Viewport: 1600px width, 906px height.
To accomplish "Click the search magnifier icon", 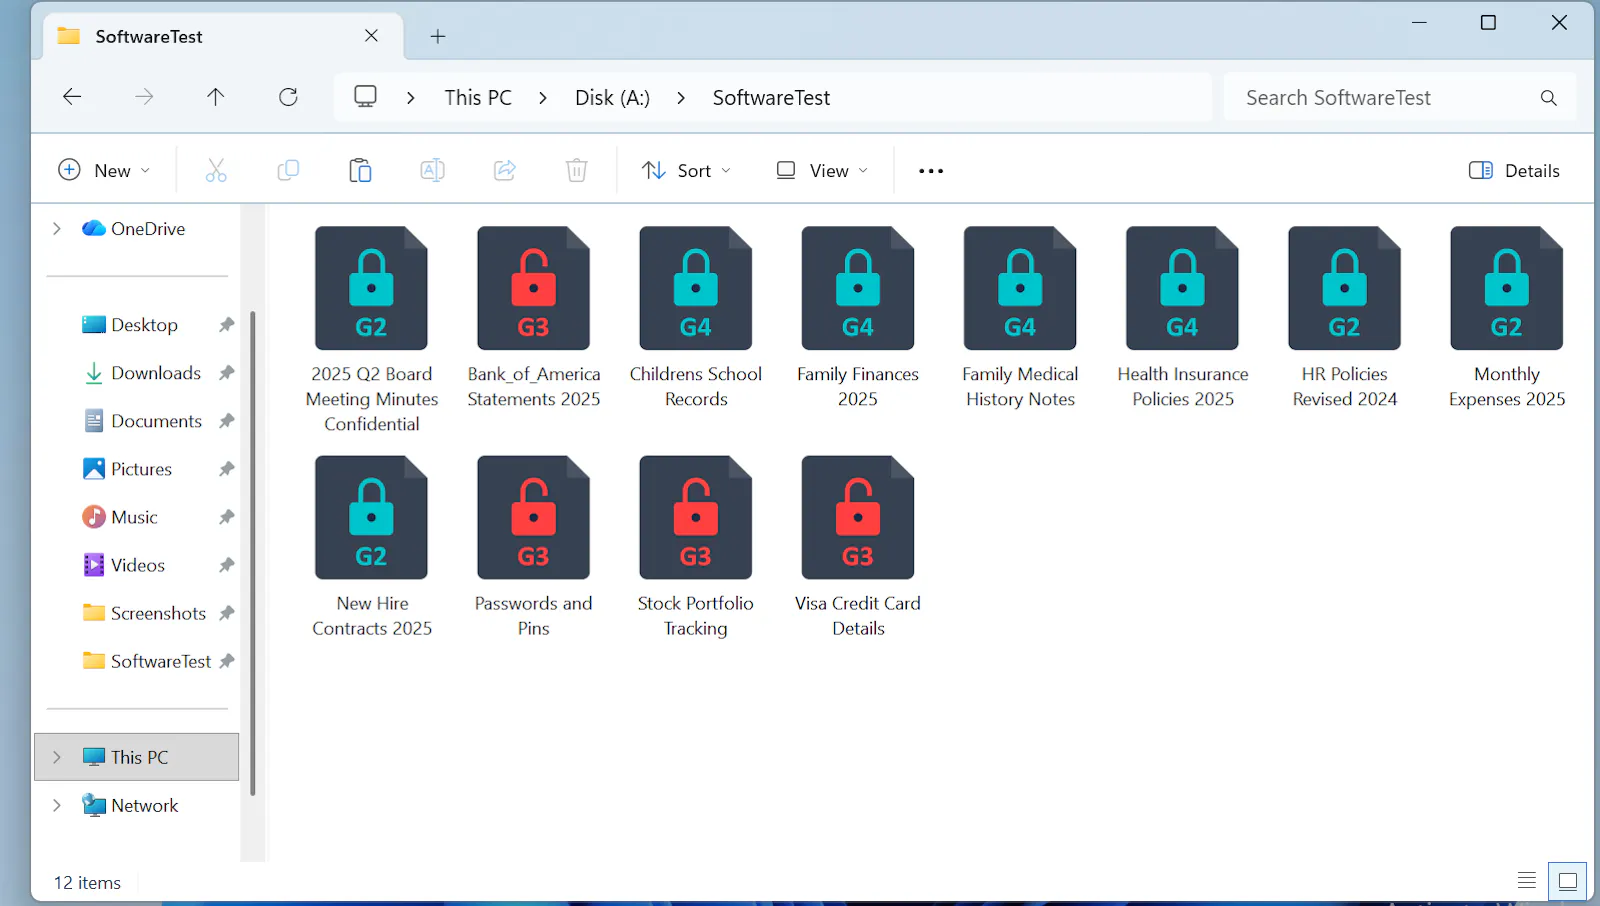I will [1548, 98].
